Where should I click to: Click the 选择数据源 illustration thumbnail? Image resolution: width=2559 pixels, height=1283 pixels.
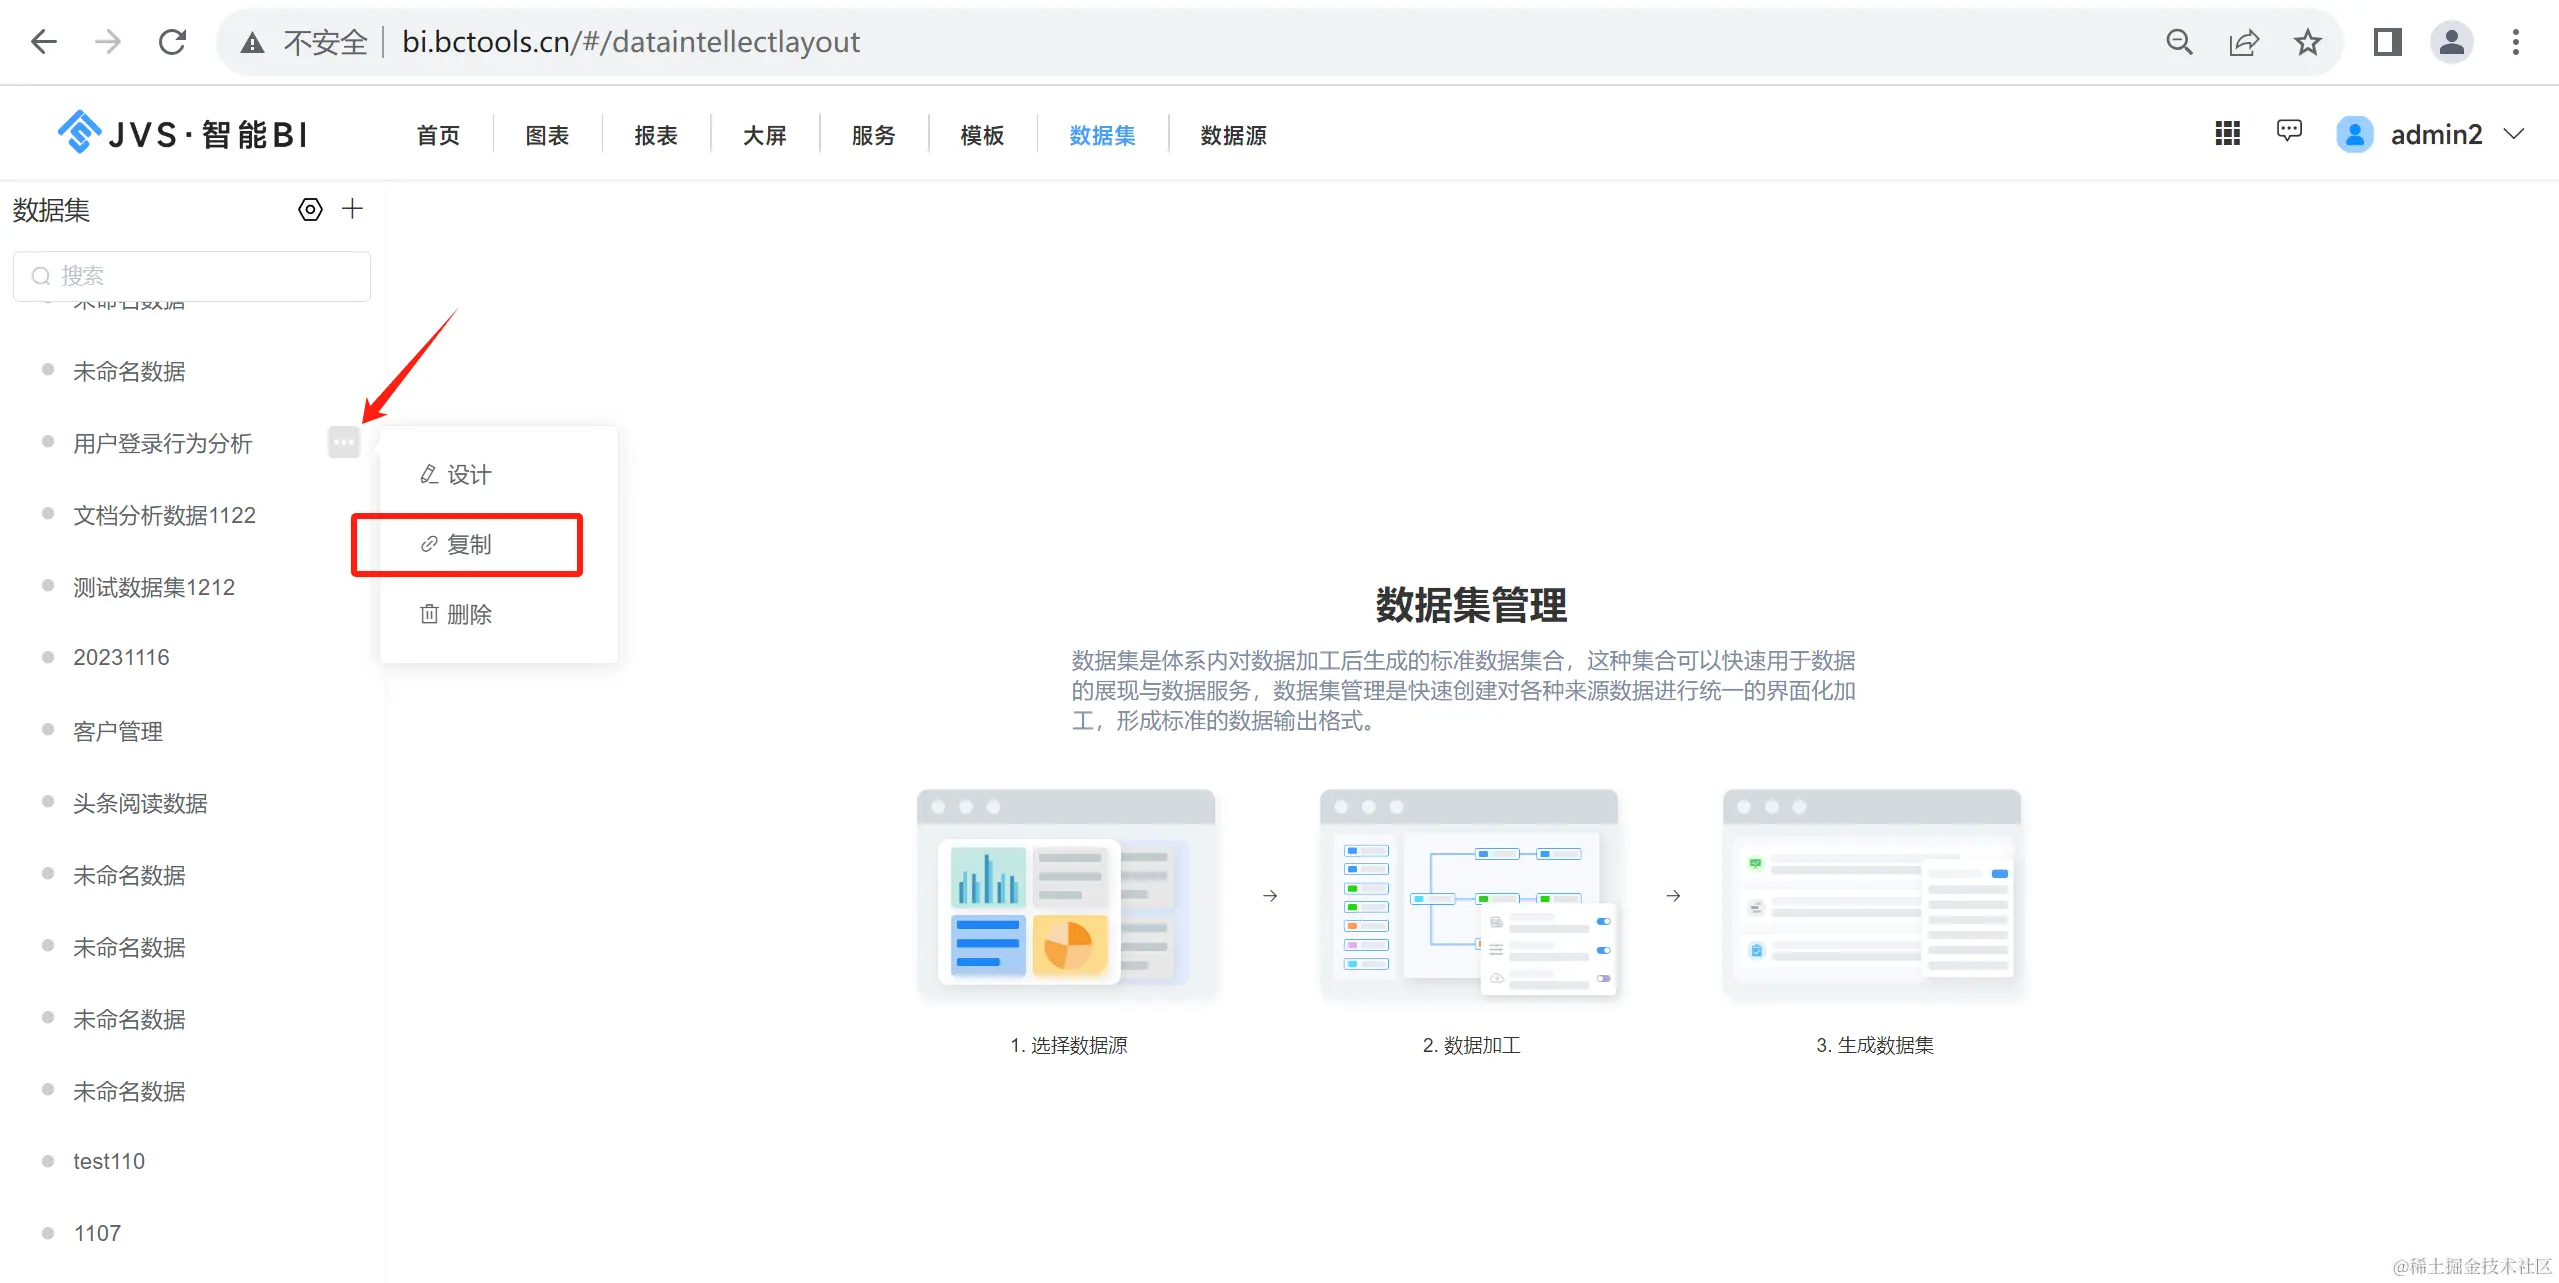(x=1066, y=896)
